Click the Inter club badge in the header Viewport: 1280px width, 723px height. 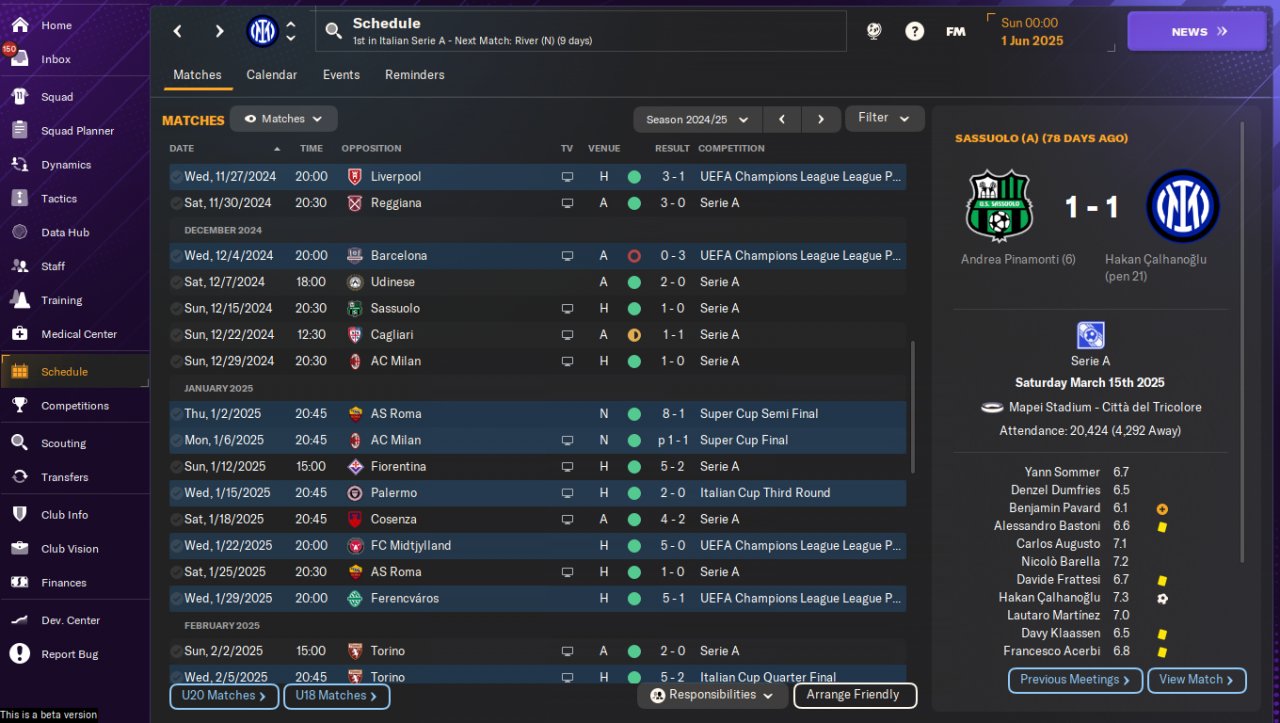click(x=262, y=31)
